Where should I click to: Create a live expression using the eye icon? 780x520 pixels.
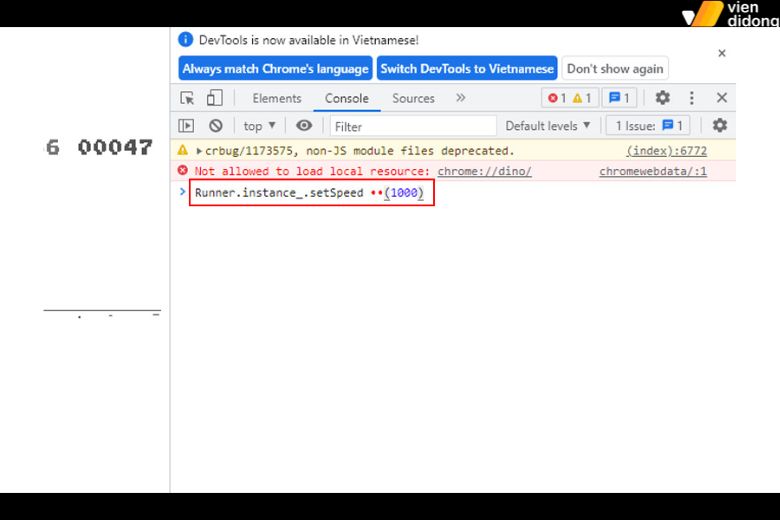click(x=304, y=125)
